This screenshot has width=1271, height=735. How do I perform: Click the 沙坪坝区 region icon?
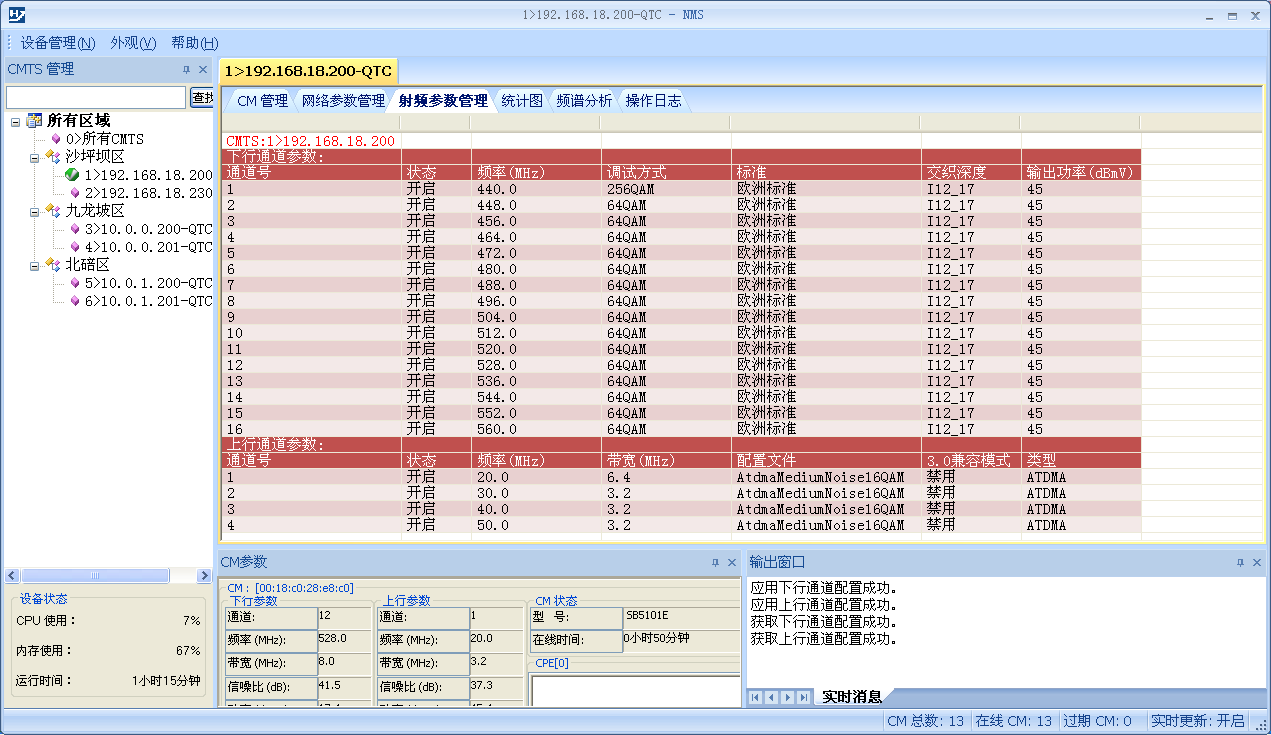tap(54, 157)
